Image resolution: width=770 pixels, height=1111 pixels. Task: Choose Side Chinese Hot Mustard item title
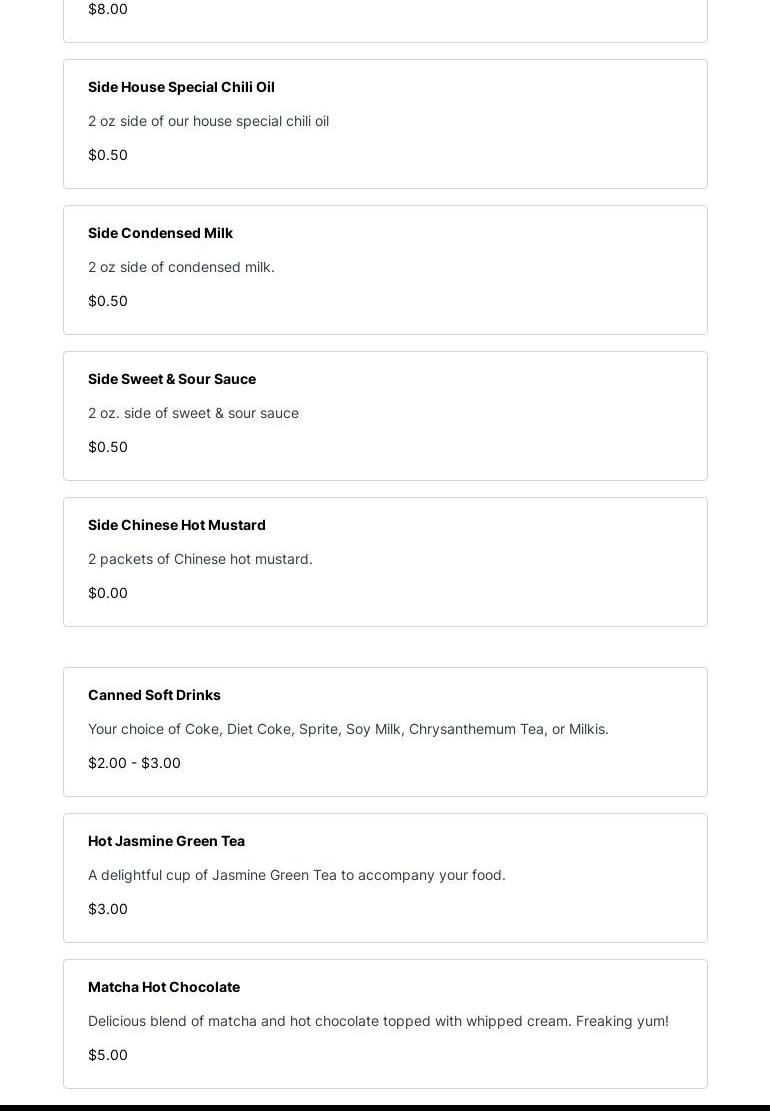tap(177, 525)
